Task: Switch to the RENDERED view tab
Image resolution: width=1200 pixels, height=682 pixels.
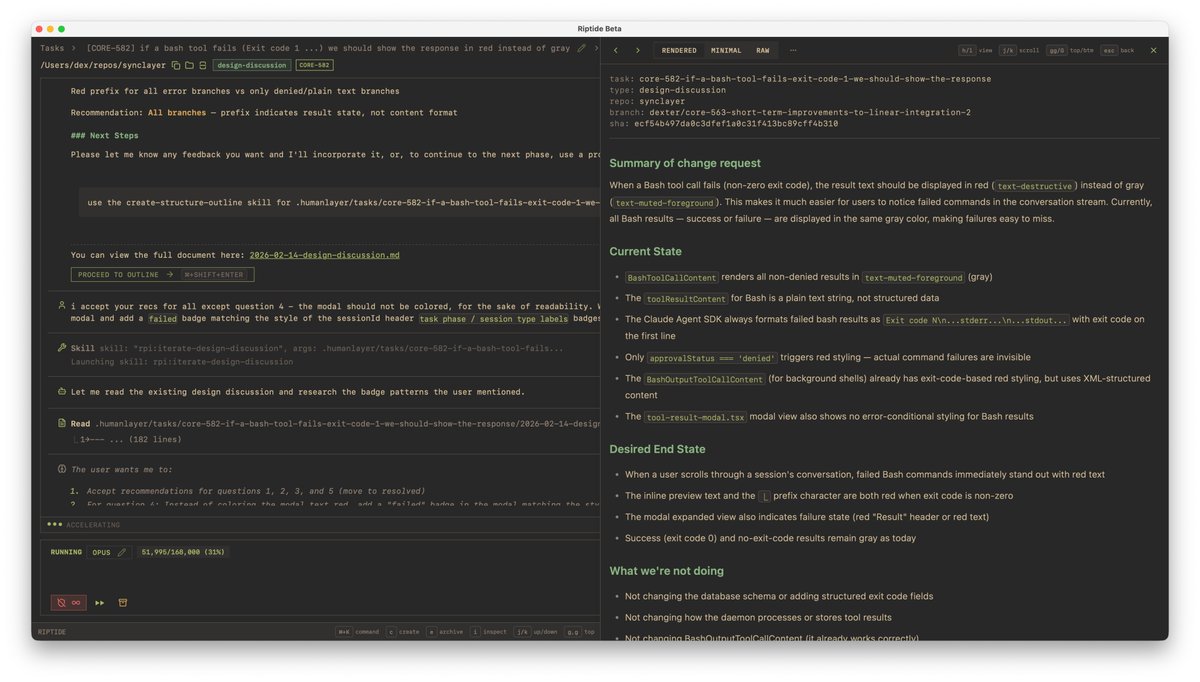Action: [x=679, y=50]
